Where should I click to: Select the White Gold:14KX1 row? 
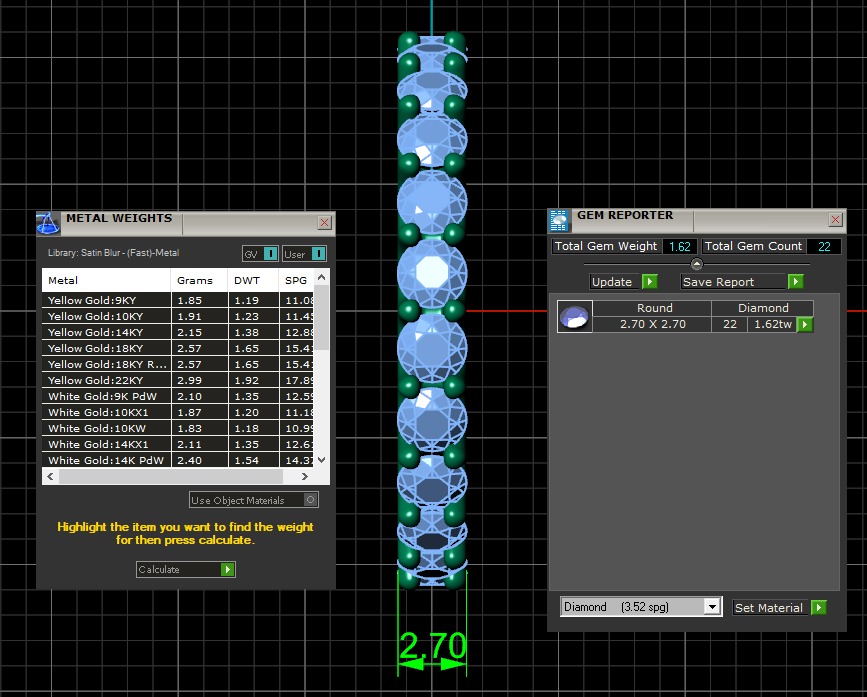coord(178,444)
